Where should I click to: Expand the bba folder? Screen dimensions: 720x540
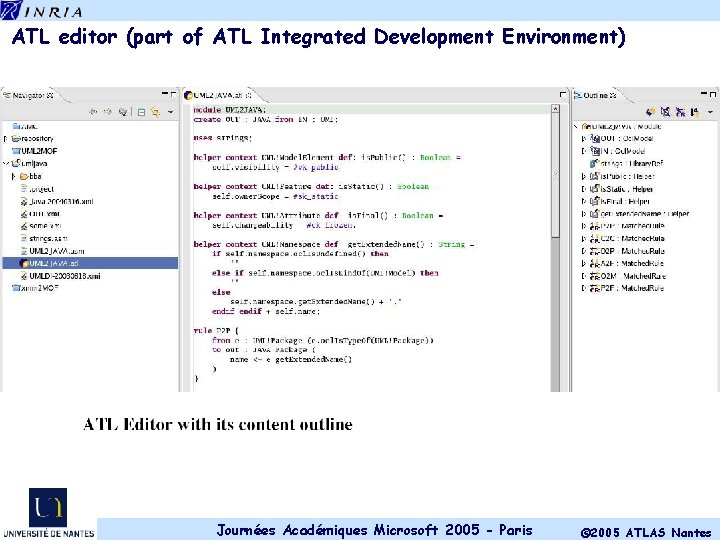click(13, 176)
